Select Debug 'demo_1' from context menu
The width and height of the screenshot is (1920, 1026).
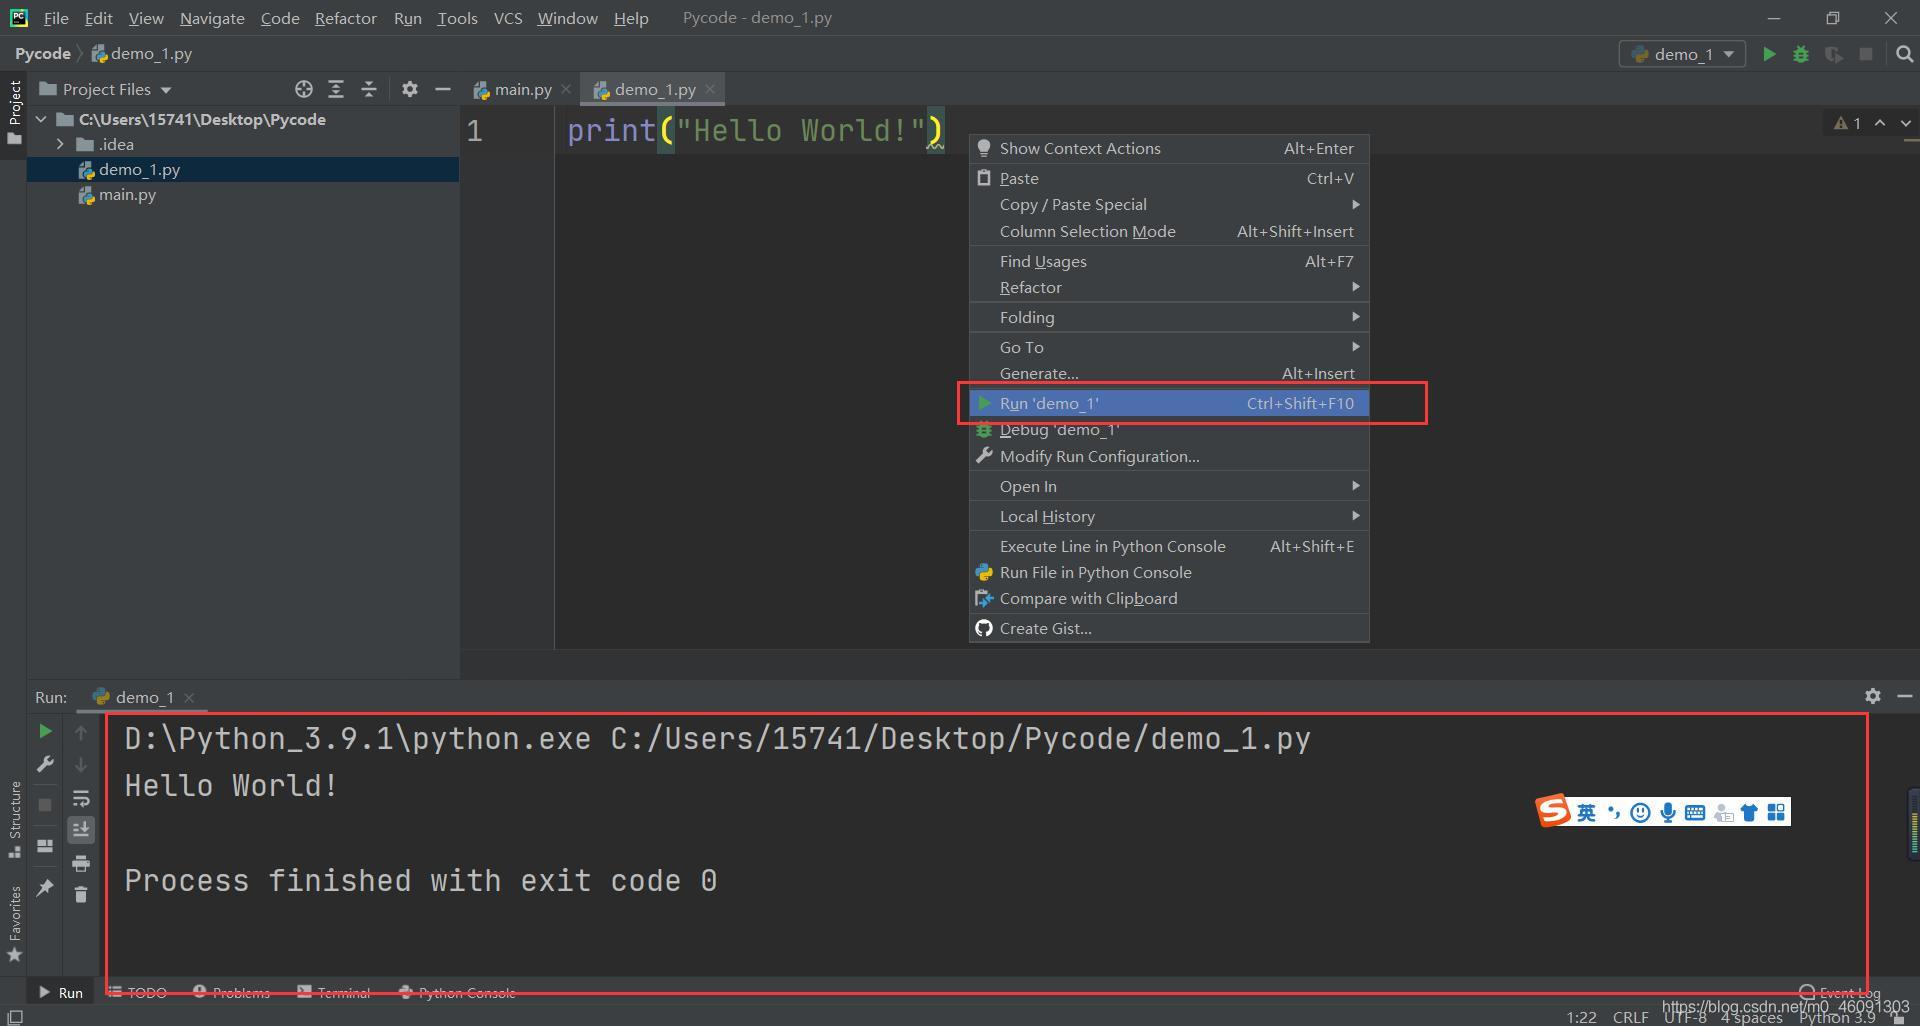(1169, 430)
